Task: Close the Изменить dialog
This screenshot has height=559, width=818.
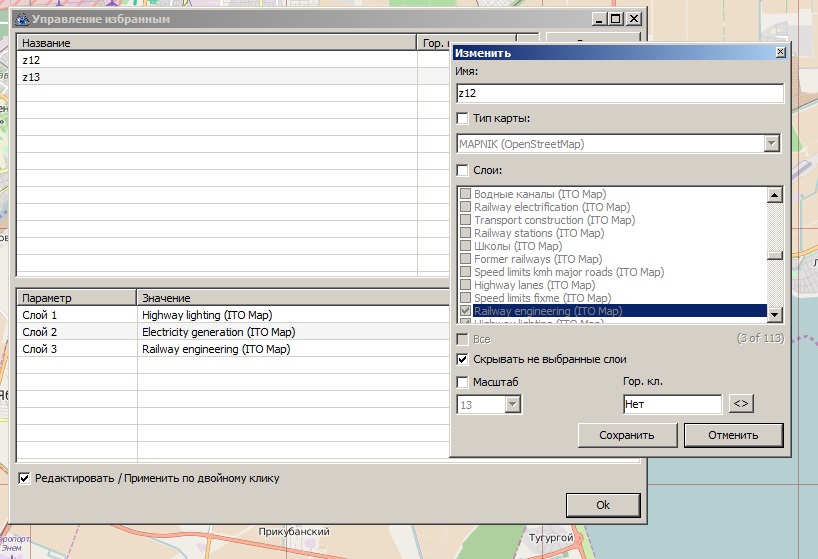Action: (x=780, y=53)
